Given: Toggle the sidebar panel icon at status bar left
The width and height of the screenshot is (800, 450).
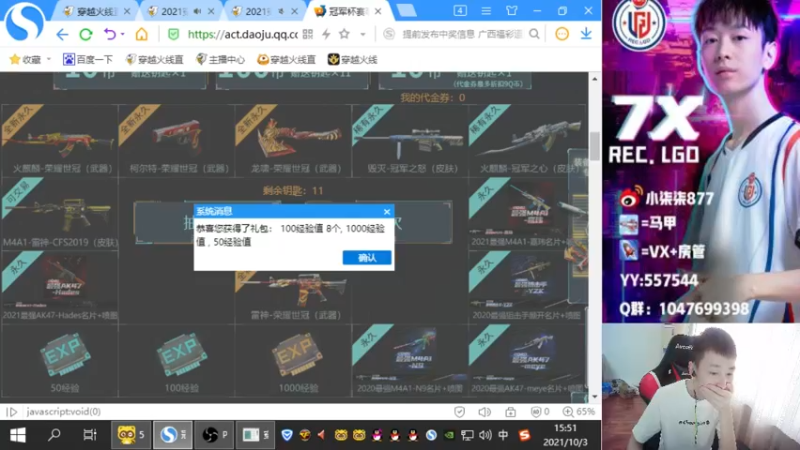Looking at the screenshot, I should 11,412.
